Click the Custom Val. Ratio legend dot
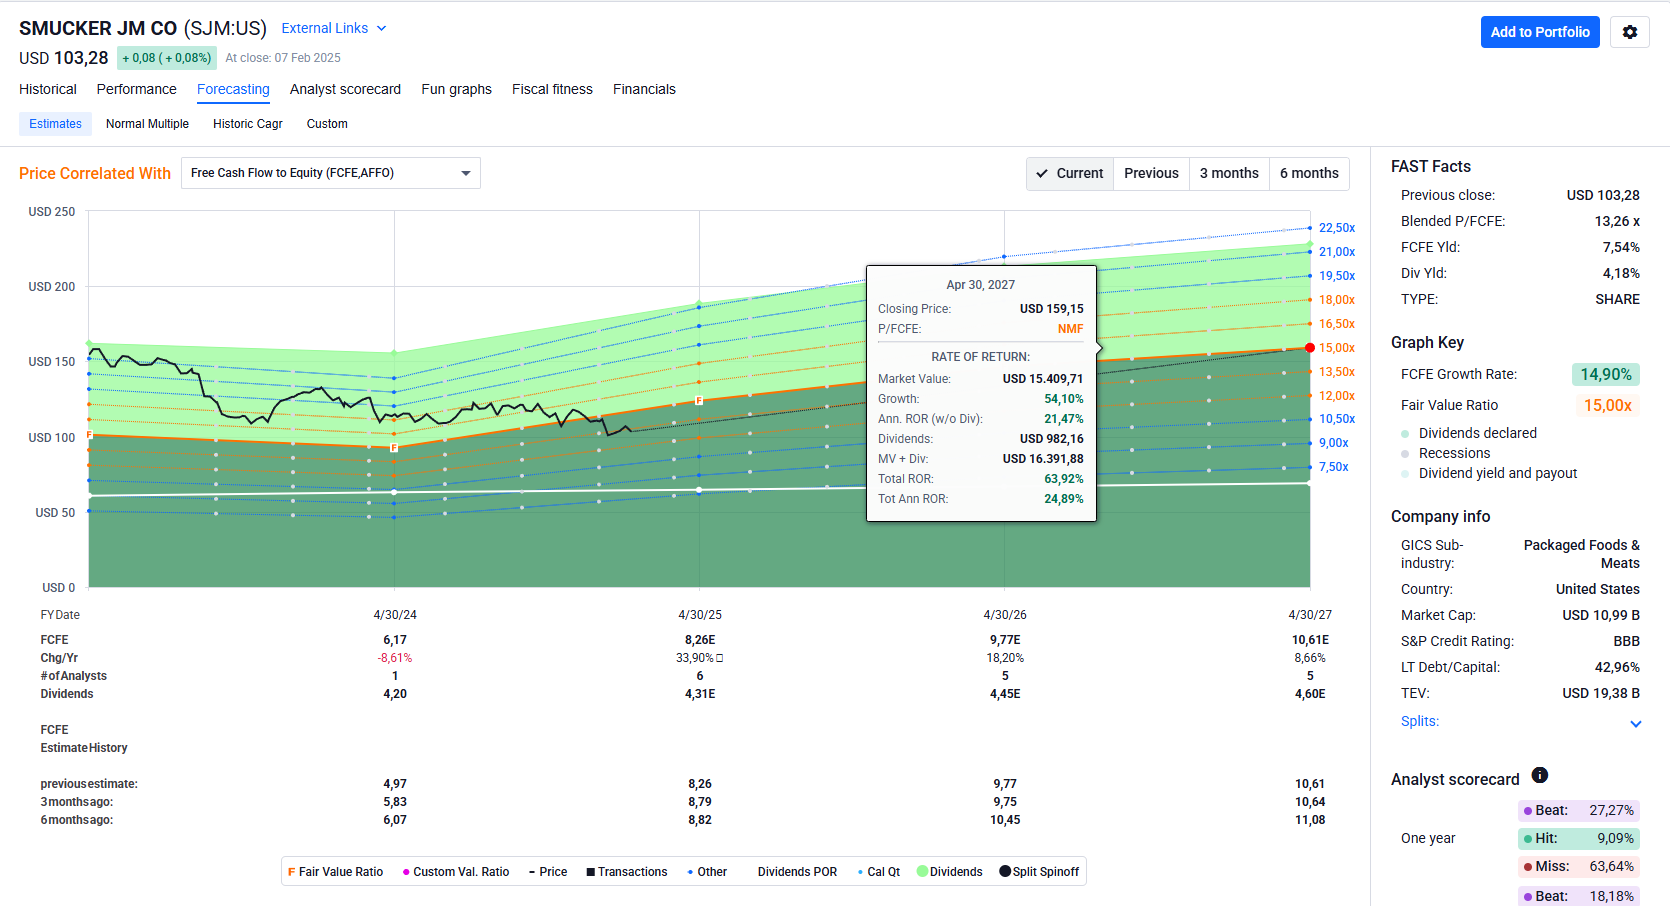Image resolution: width=1670 pixels, height=906 pixels. tap(406, 872)
